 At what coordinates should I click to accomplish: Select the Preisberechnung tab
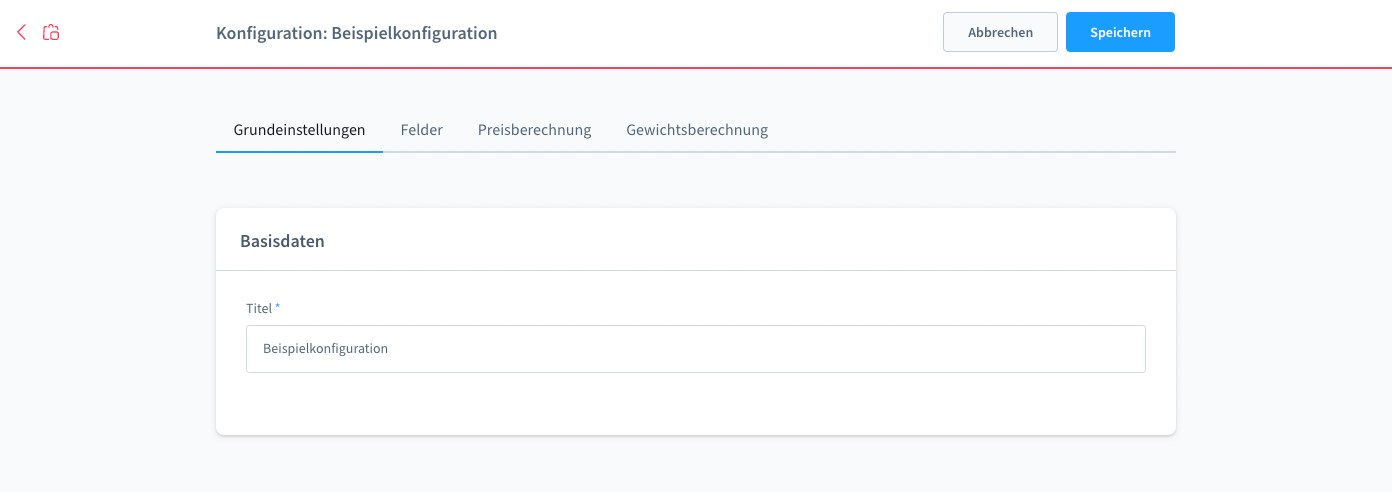click(x=534, y=130)
